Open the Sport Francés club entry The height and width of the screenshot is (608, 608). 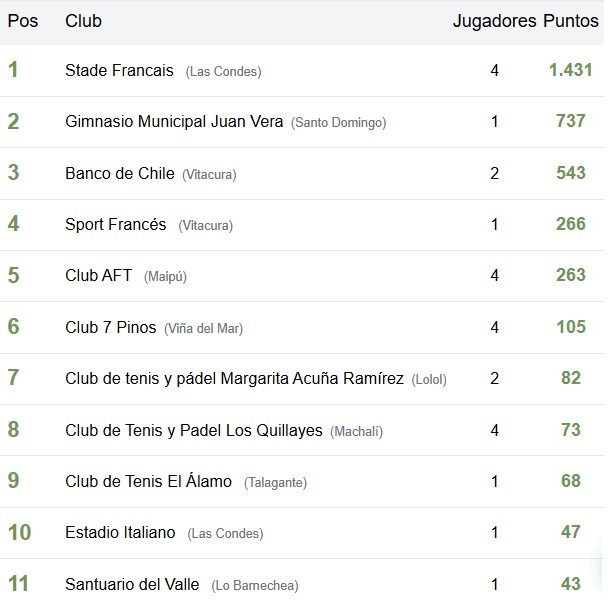[115, 224]
